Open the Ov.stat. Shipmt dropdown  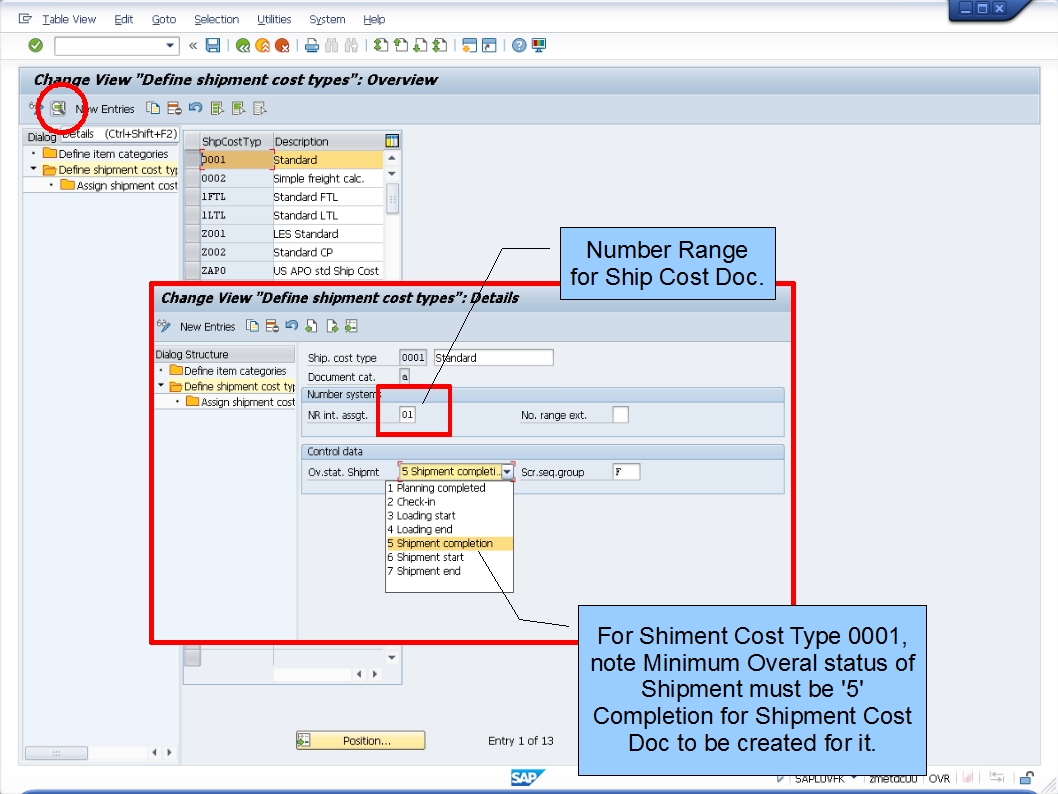pos(507,470)
